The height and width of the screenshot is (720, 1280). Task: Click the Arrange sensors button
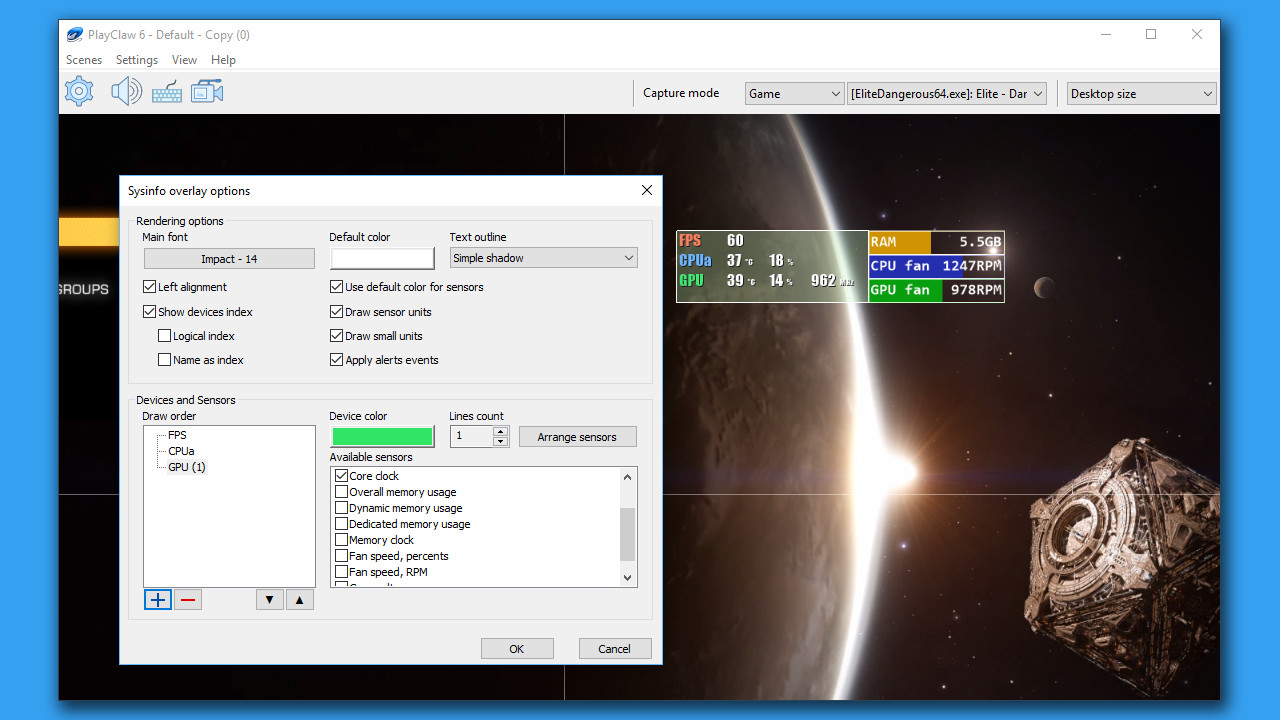click(x=577, y=436)
